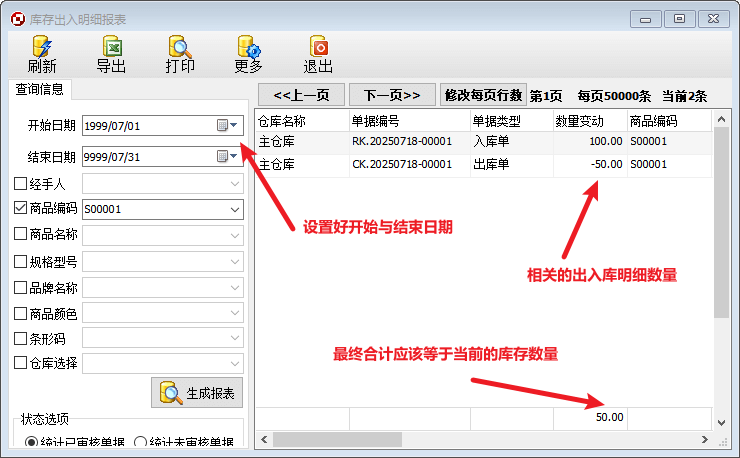
Task: Expand the 商品名称 dropdown list
Action: (235, 235)
